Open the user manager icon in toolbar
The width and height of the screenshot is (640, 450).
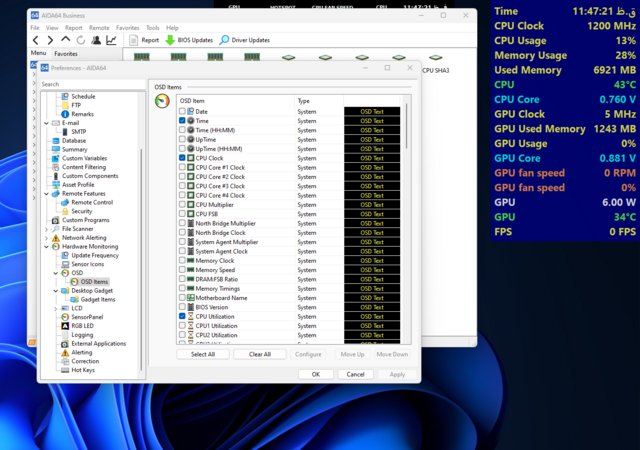[x=96, y=40]
